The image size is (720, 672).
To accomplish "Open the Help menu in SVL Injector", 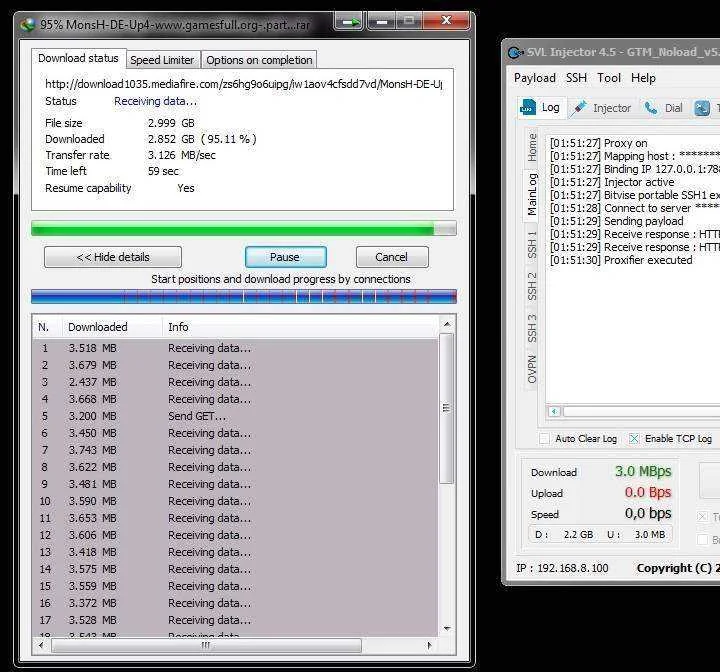I will point(643,78).
